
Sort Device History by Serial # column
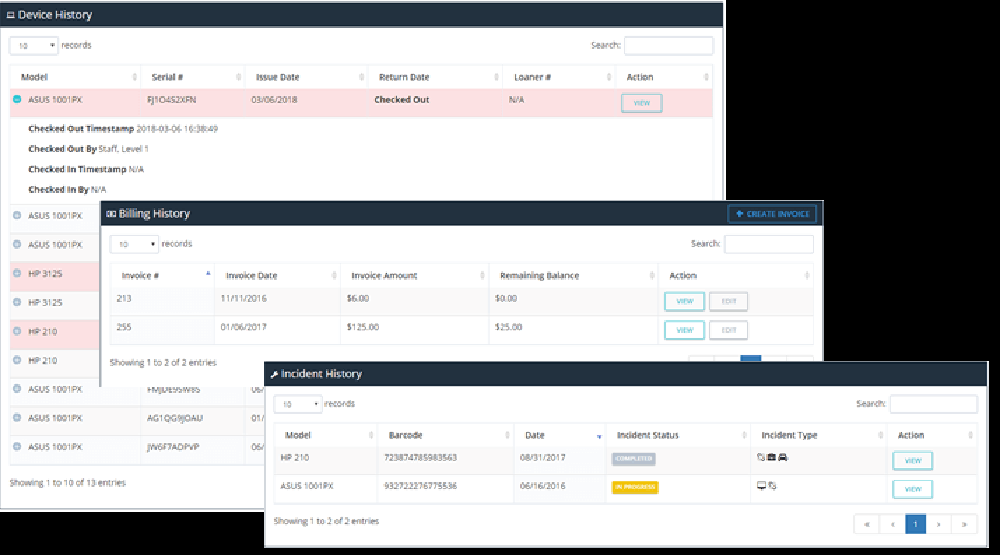(193, 77)
